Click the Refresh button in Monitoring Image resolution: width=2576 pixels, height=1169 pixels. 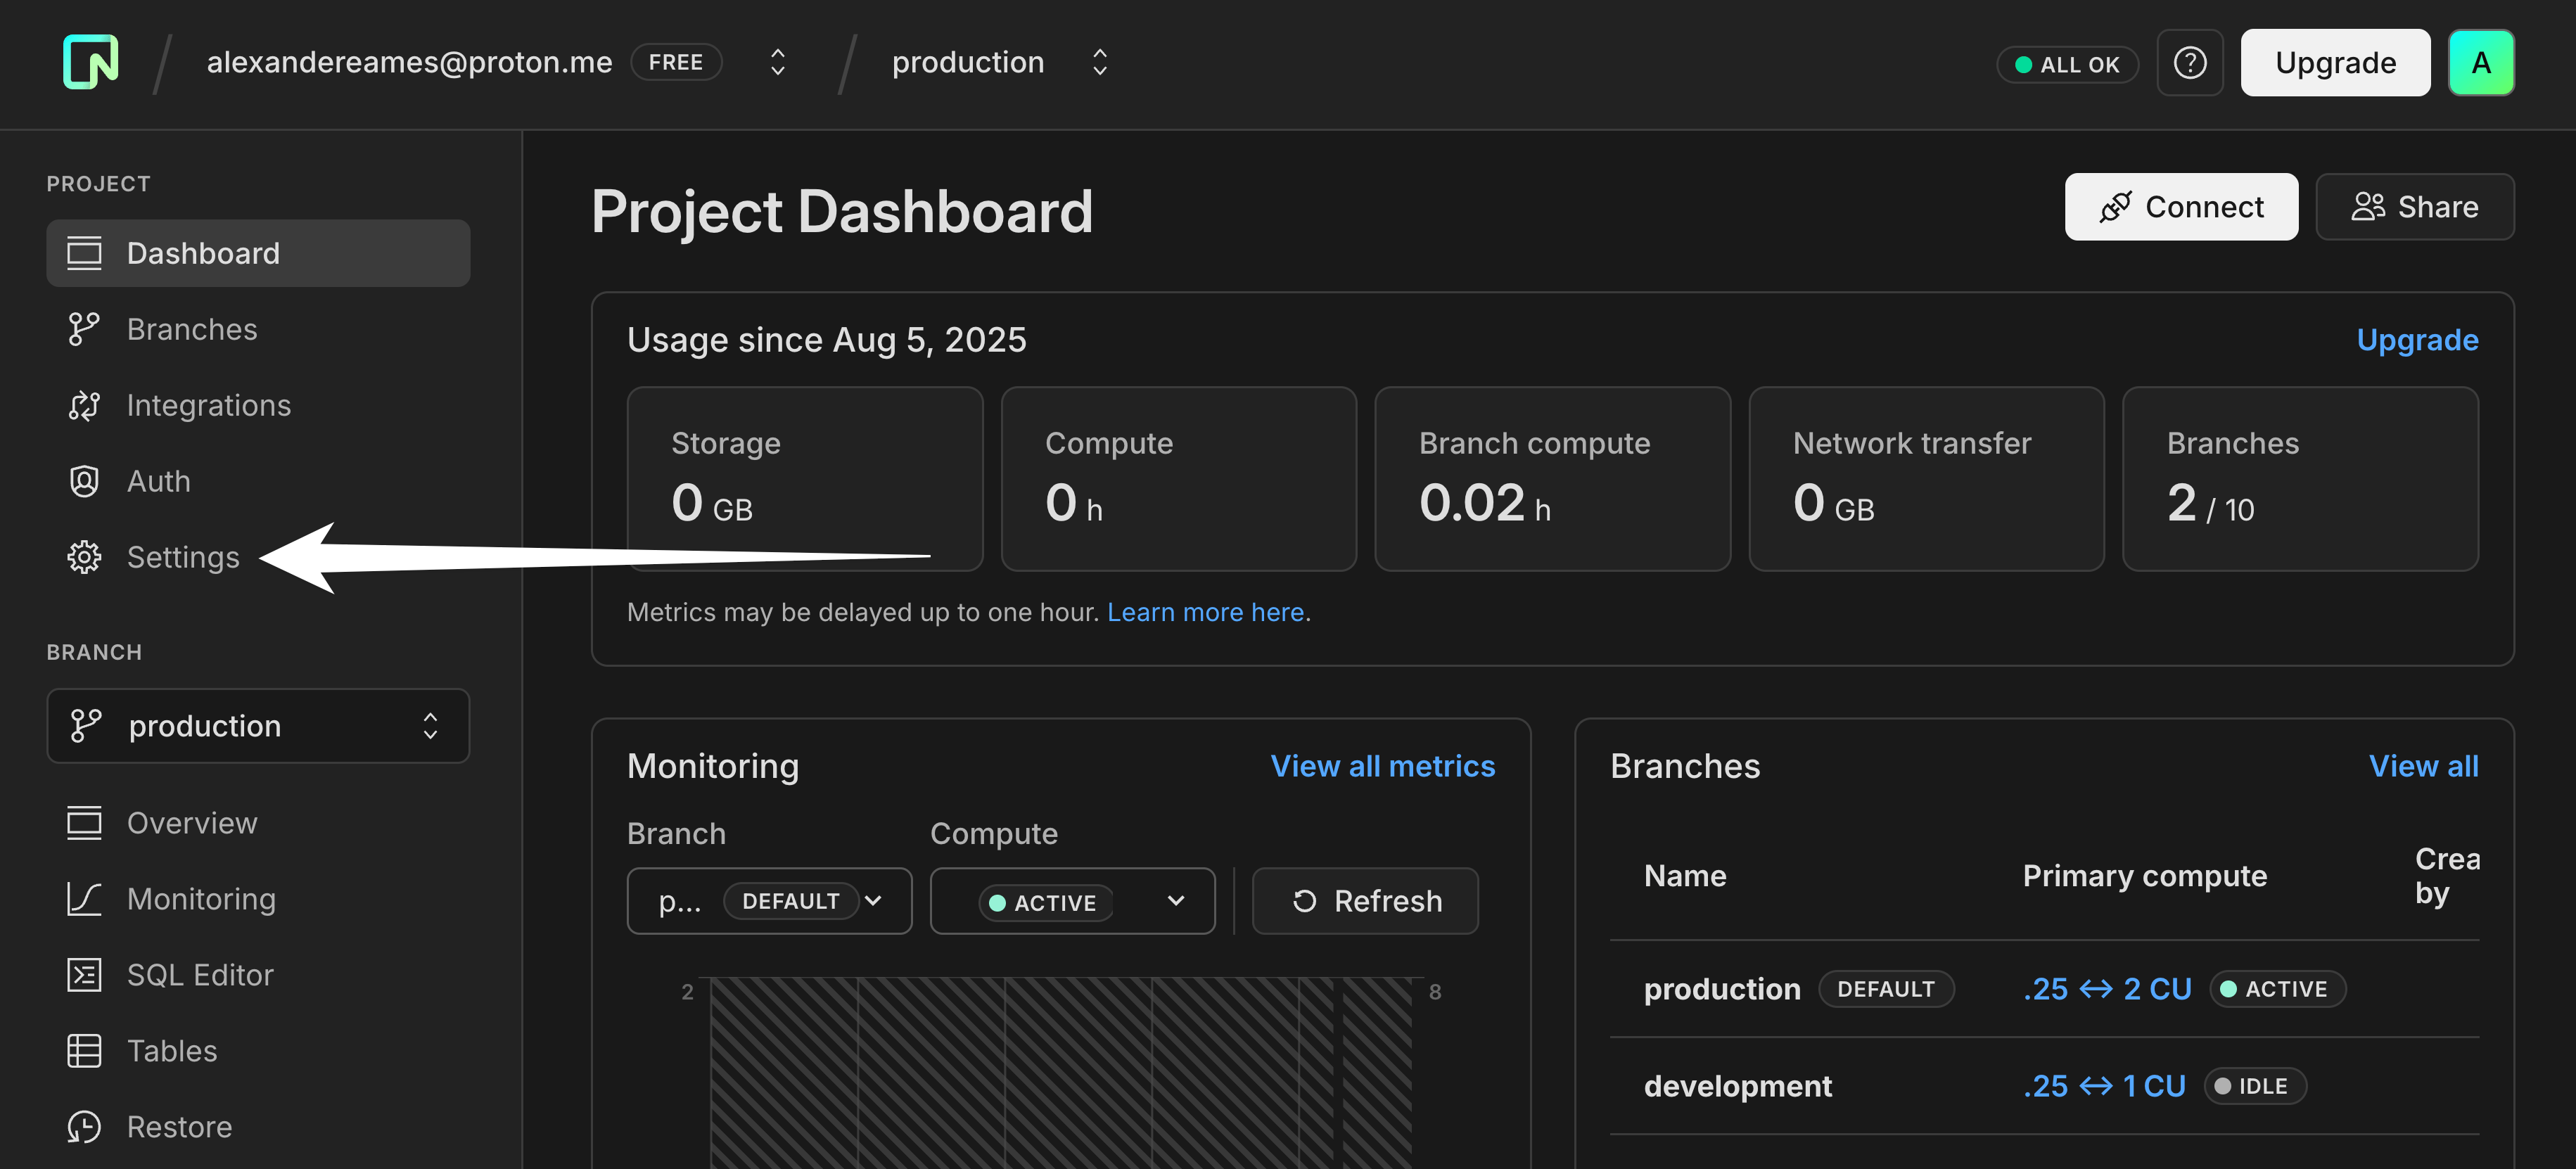(1365, 901)
